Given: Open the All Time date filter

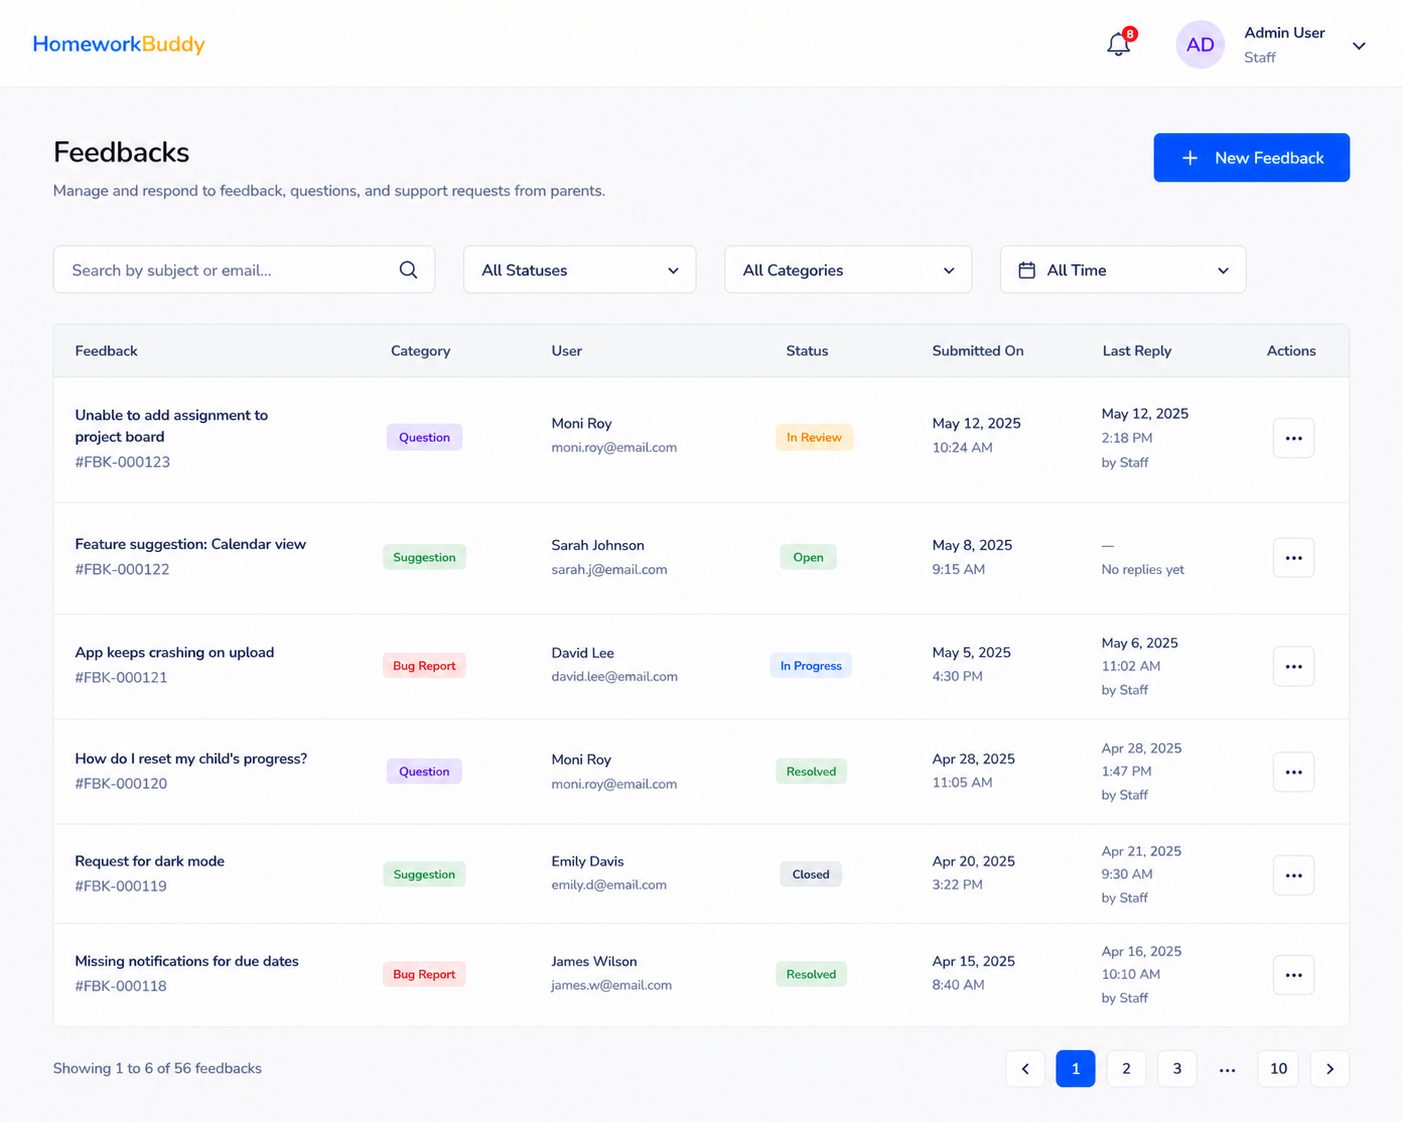Looking at the screenshot, I should [x=1123, y=270].
